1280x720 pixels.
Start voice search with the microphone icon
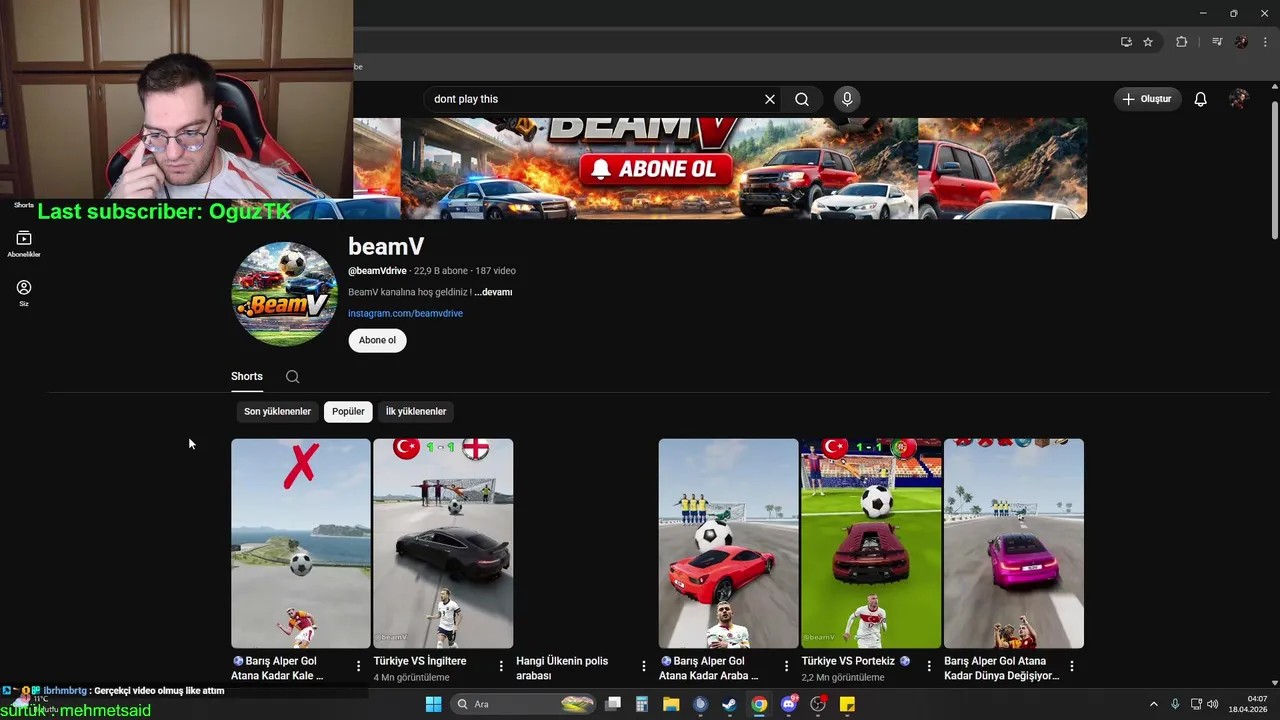coord(847,99)
